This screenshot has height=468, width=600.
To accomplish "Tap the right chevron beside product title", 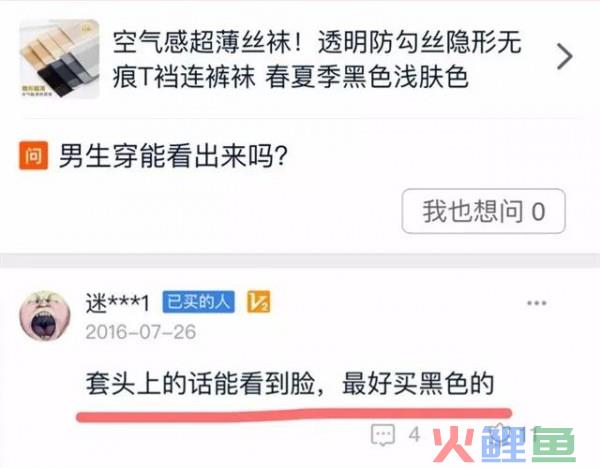I will [x=564, y=57].
